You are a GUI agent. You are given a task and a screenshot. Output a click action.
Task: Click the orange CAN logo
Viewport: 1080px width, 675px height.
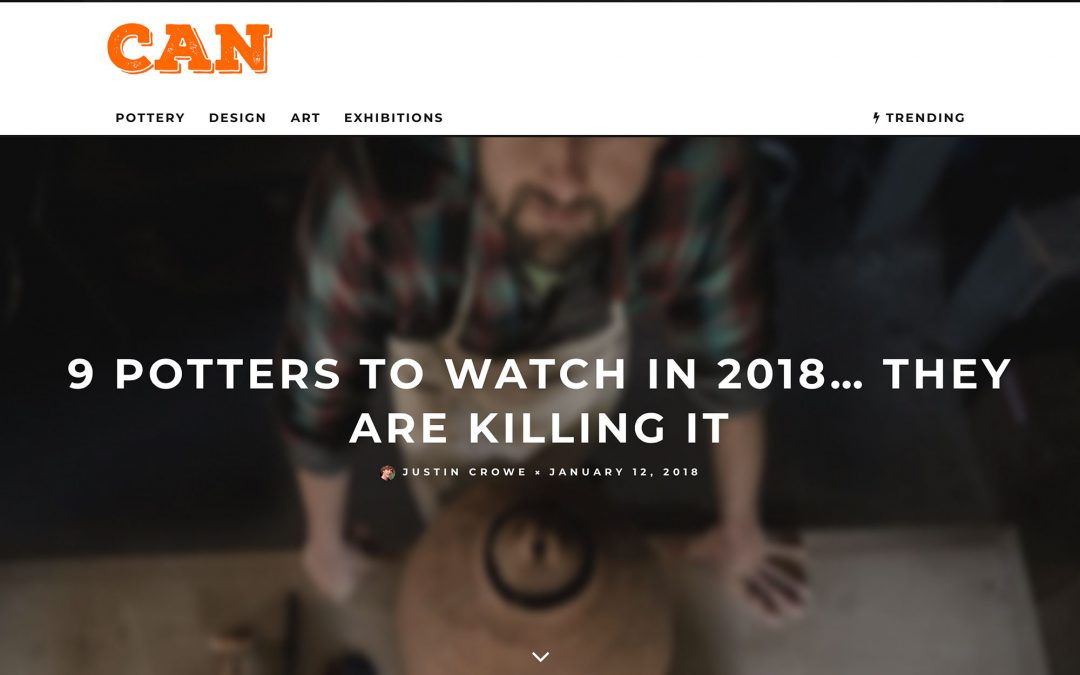pos(189,48)
